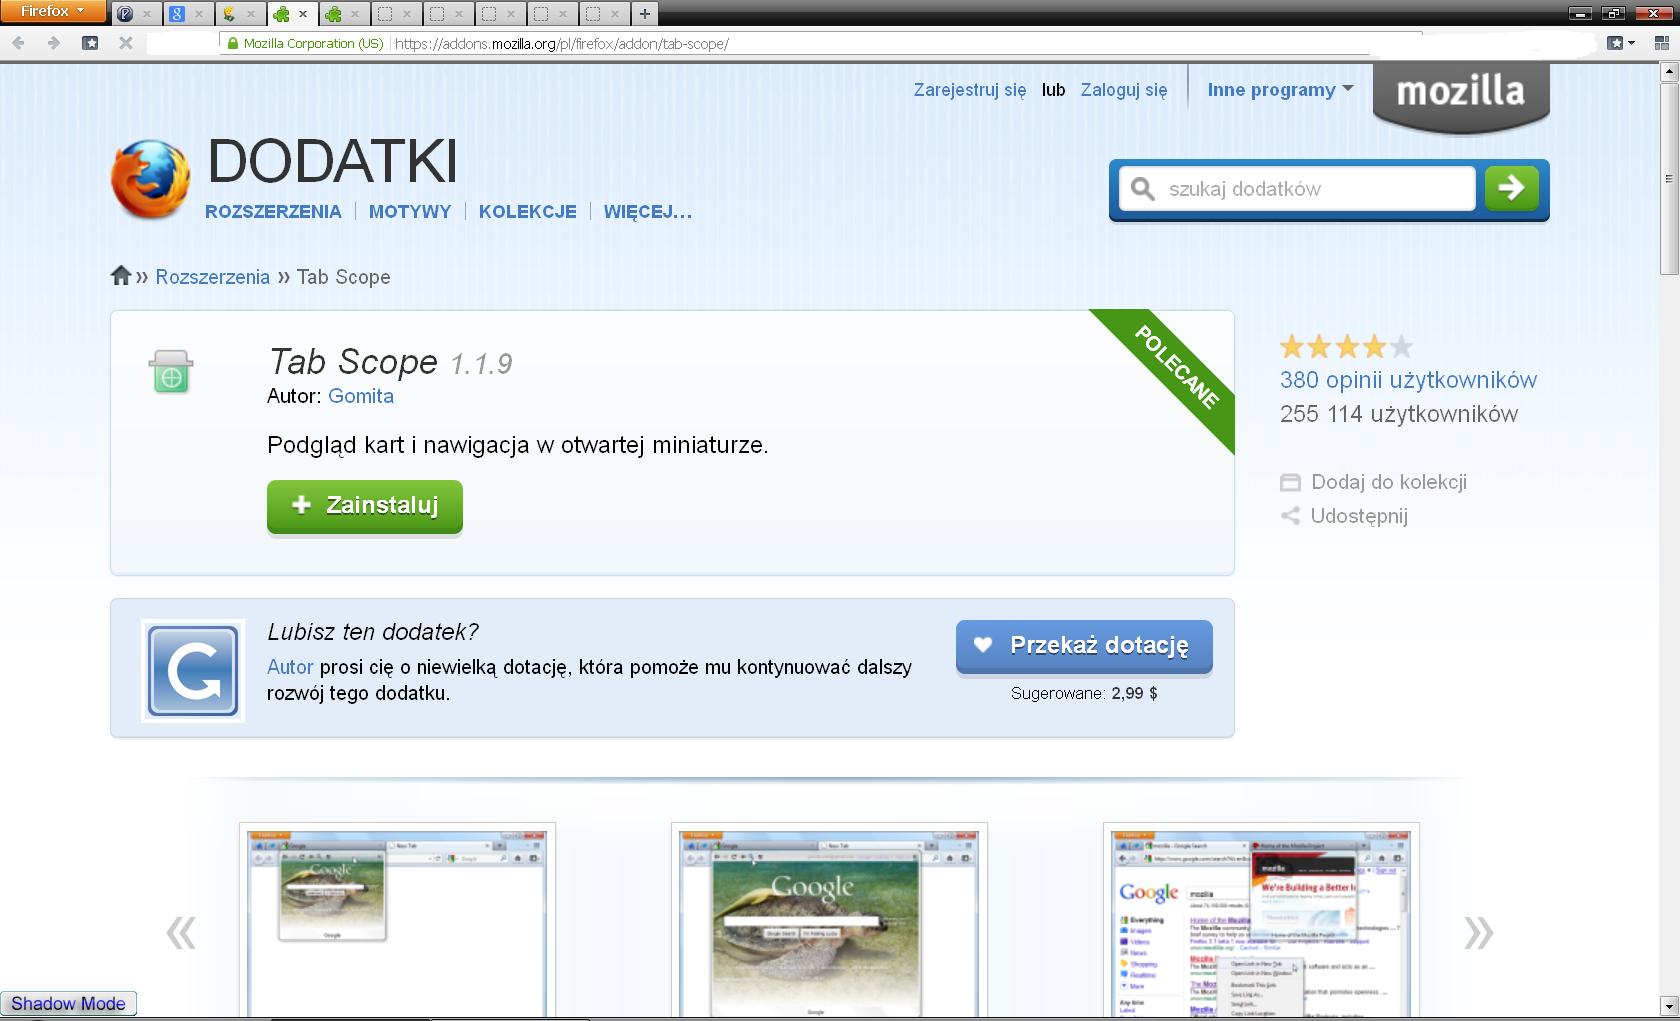Click the magnifying glass search icon
Viewport: 1680px width, 1021px height.
[1142, 188]
